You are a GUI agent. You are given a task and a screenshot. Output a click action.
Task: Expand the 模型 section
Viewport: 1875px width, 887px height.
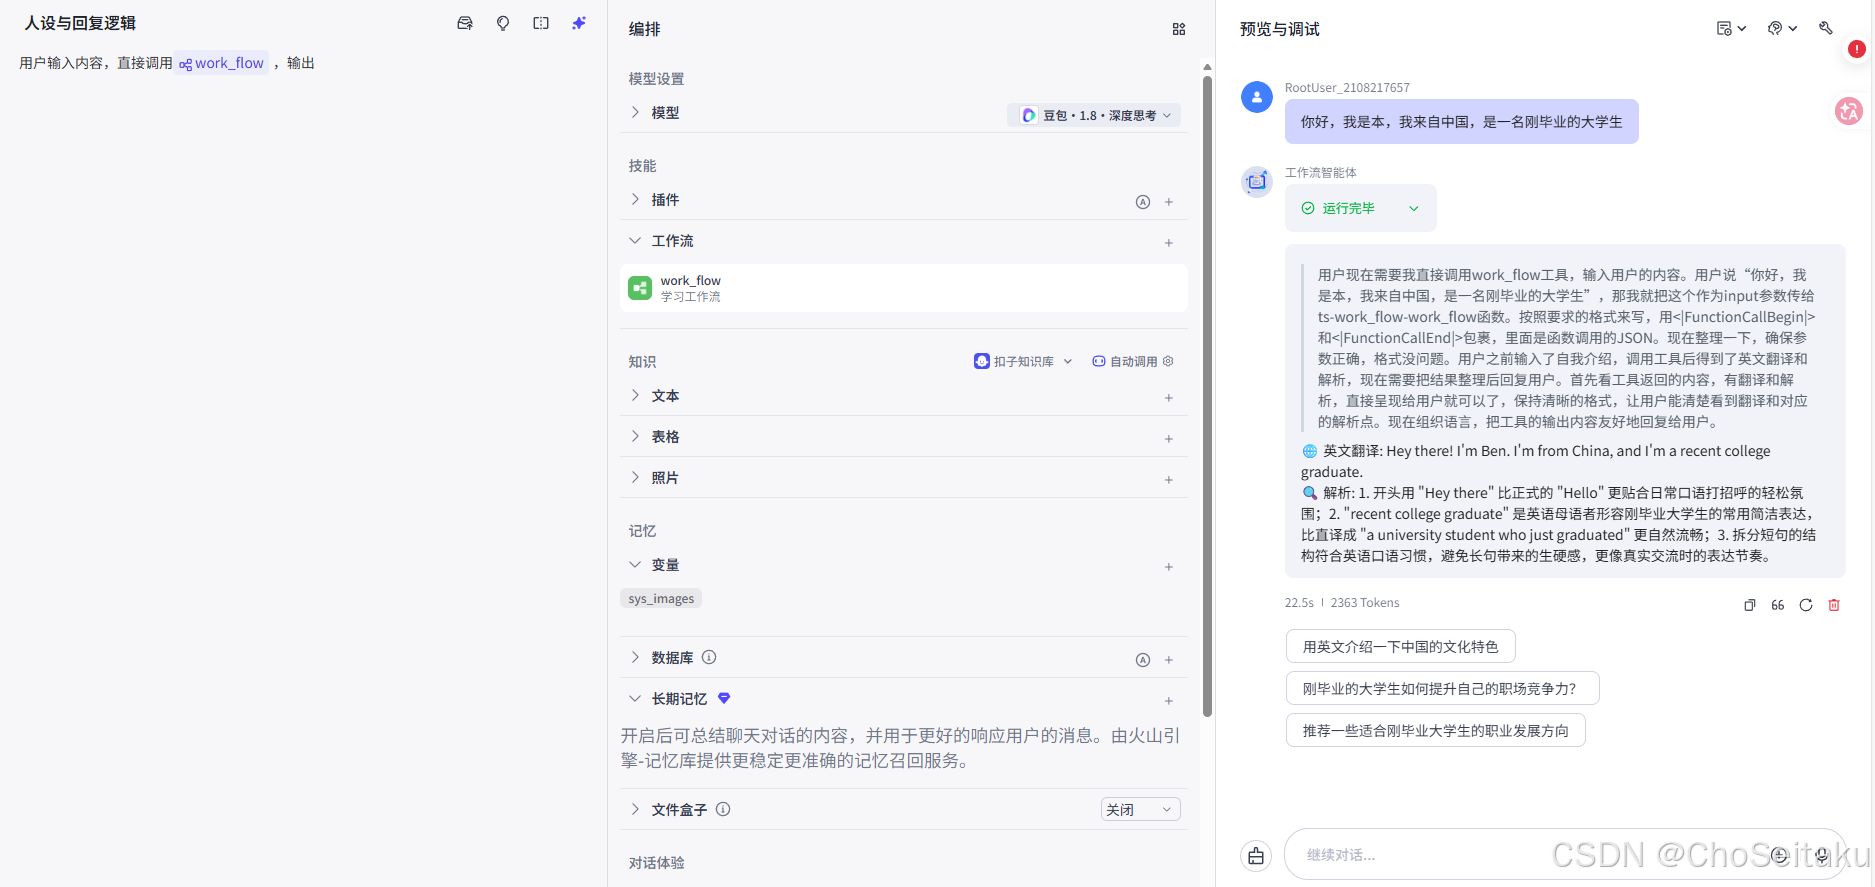tap(635, 112)
